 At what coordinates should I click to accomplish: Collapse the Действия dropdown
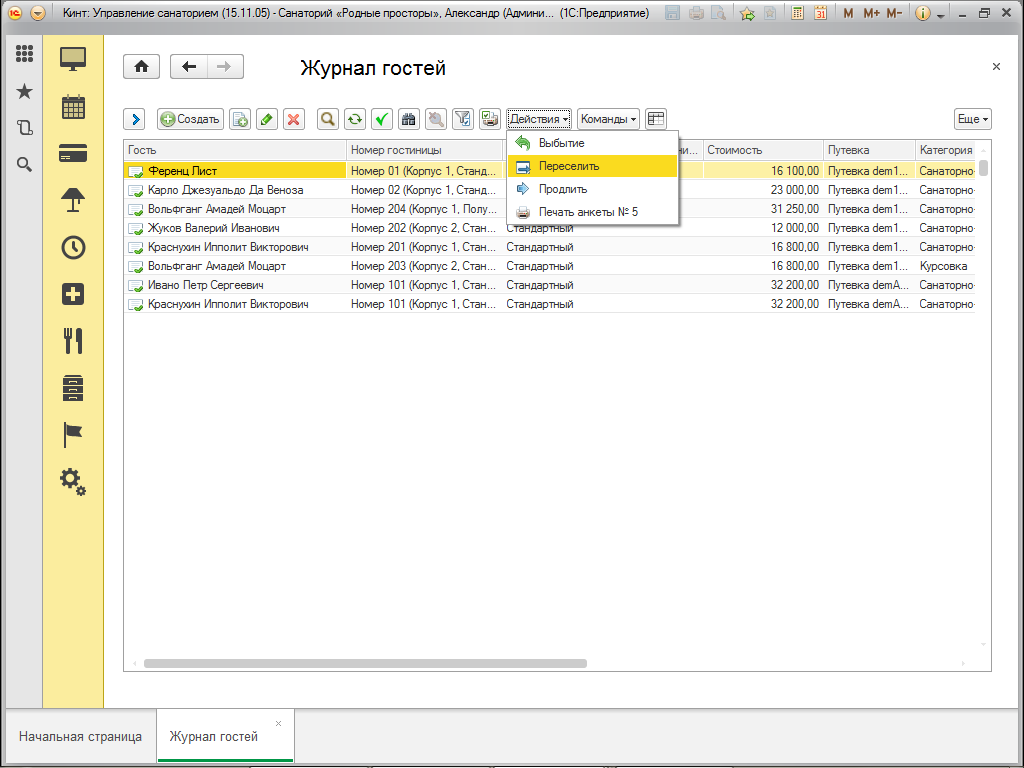point(539,119)
